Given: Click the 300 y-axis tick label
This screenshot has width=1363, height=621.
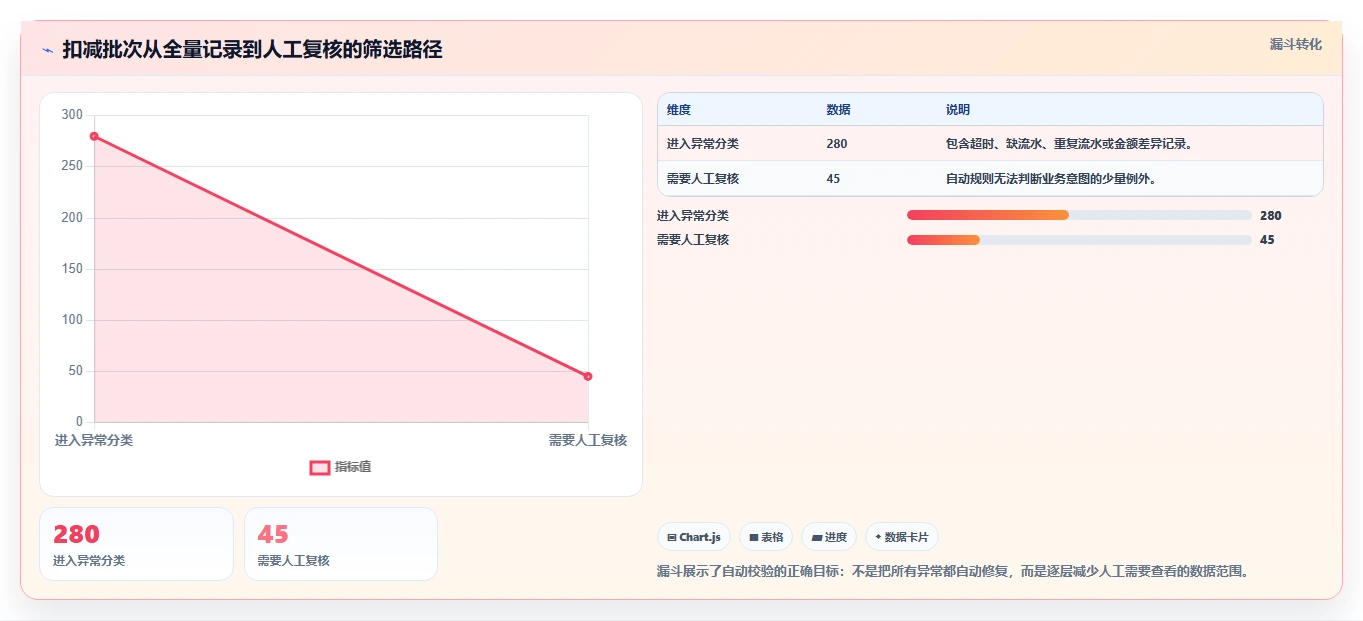Looking at the screenshot, I should [72, 115].
